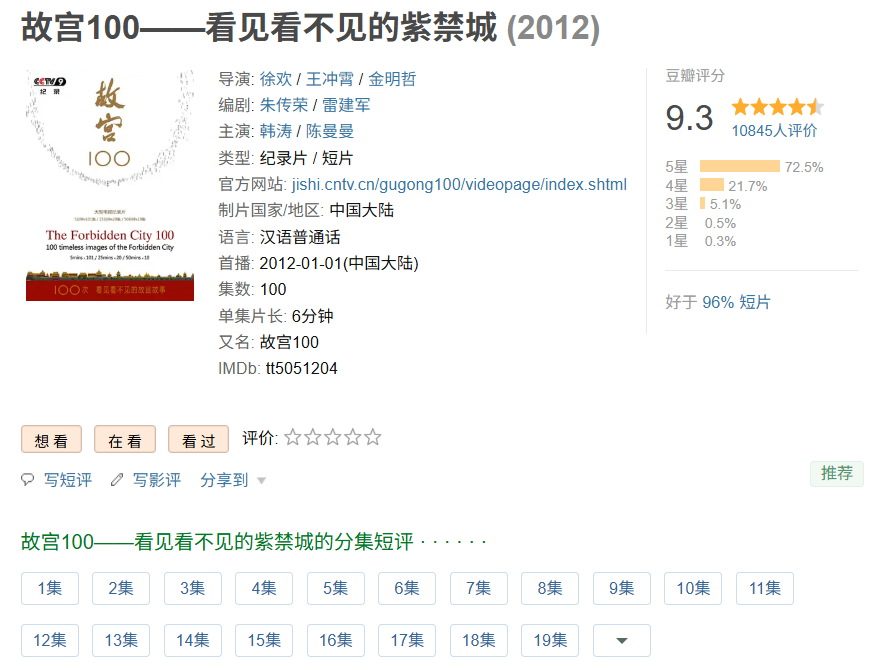Expand more episodes with the arrow button
The width and height of the screenshot is (882, 670).
point(622,640)
